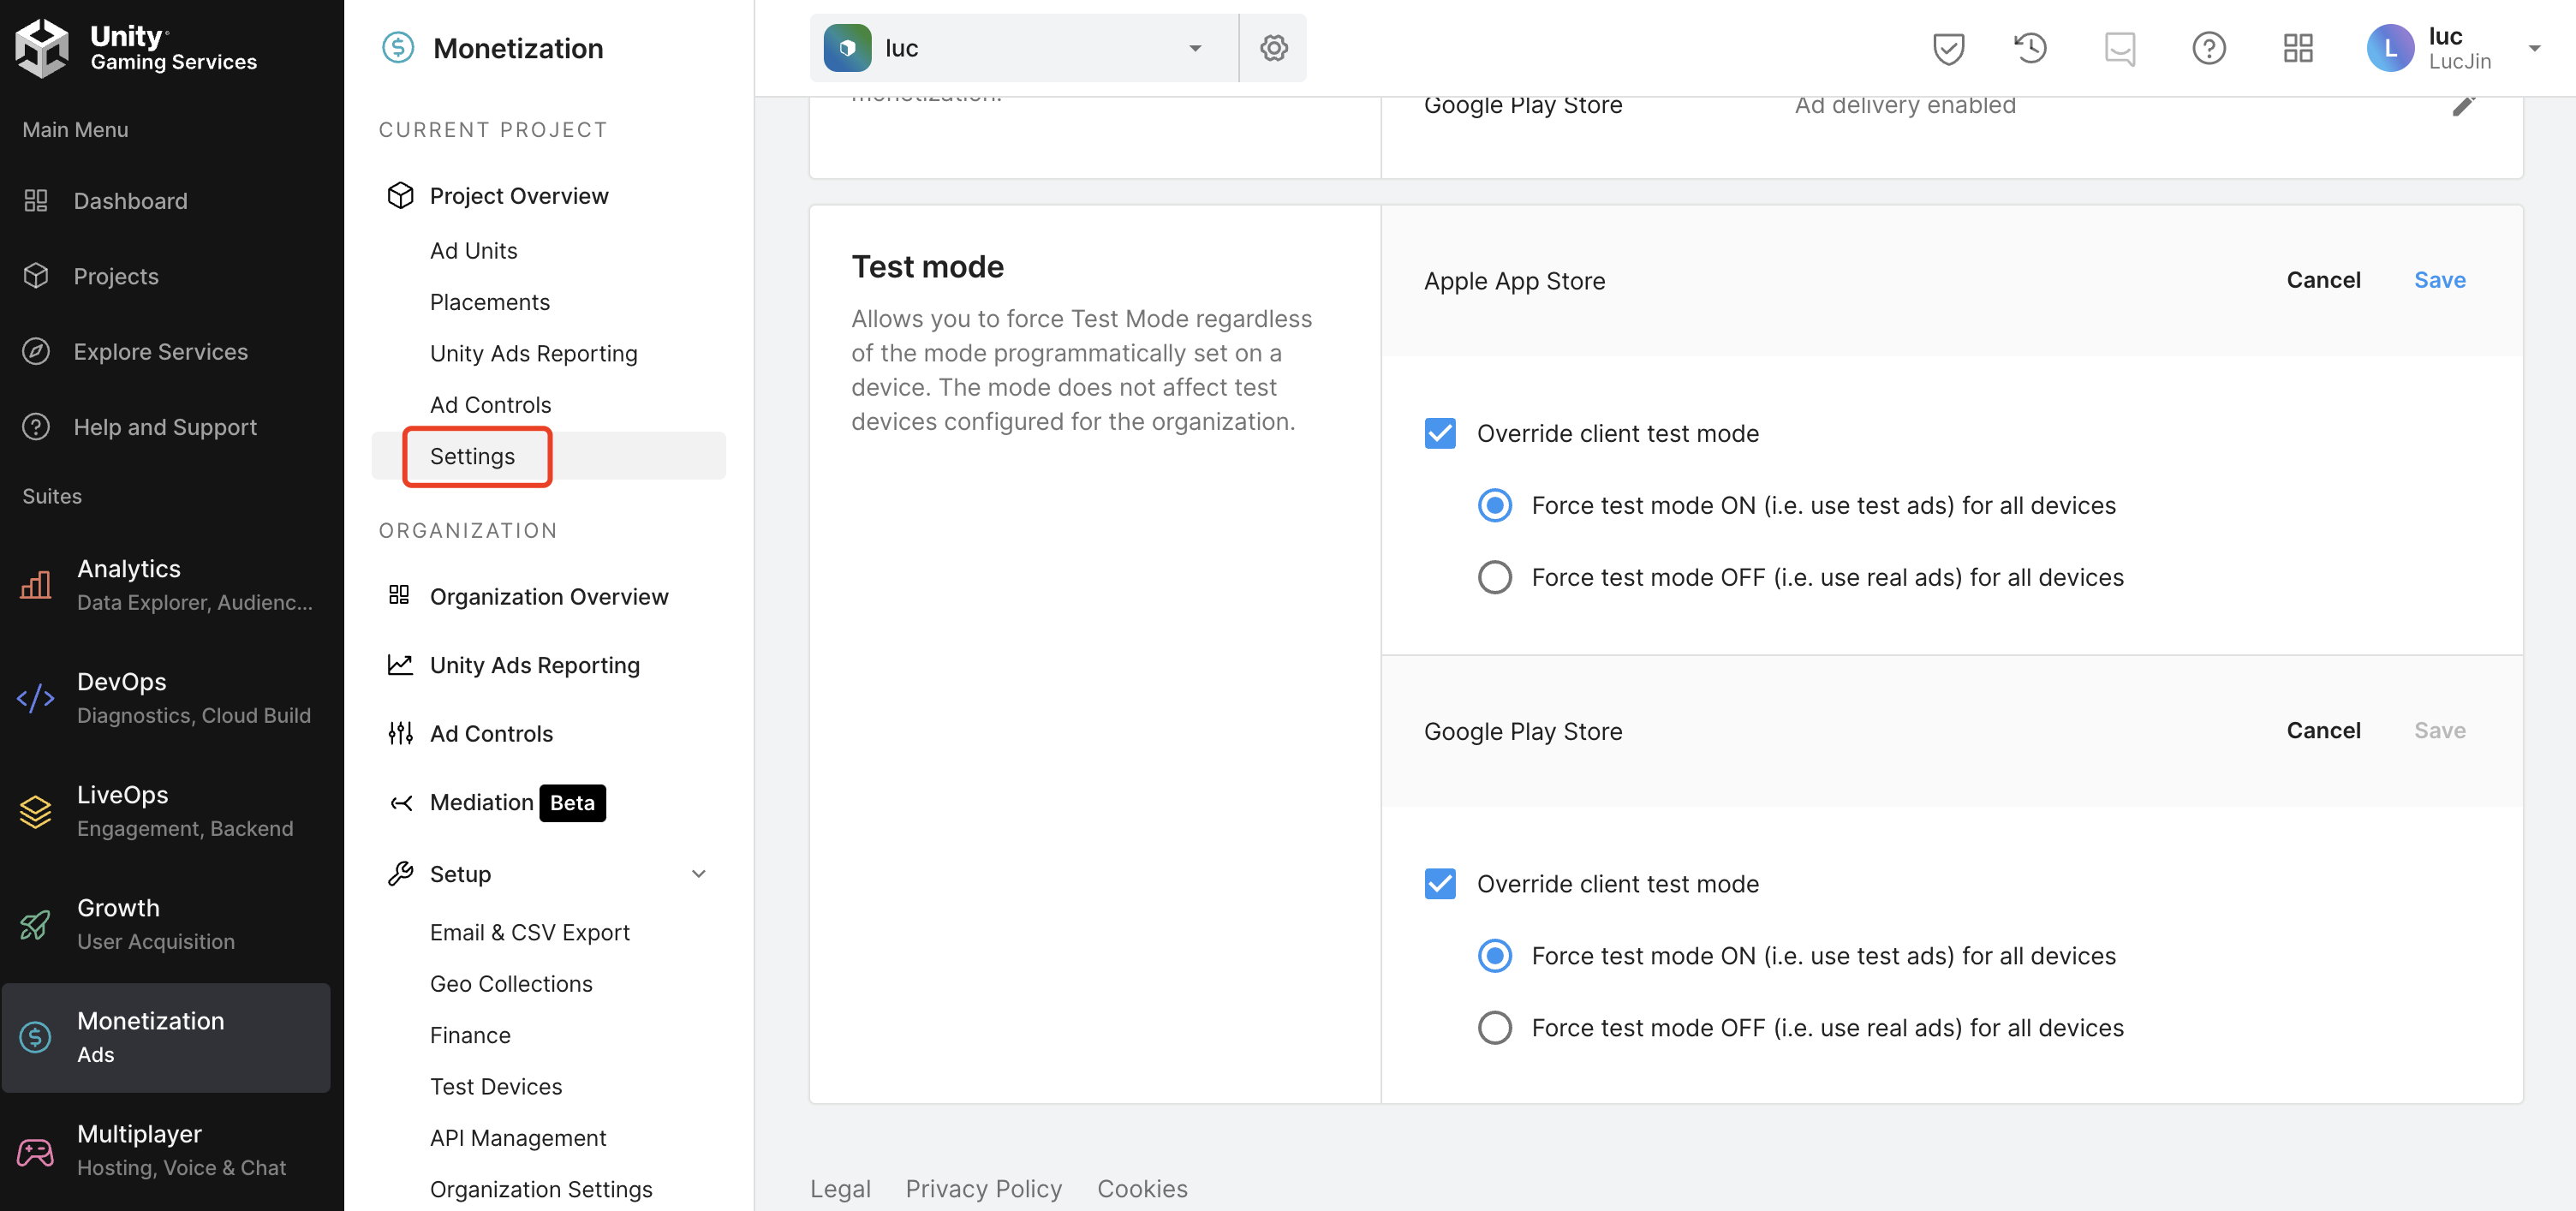Click the feedback chat icon in header
Screen dimensions: 2576x1211
pyautogui.click(x=2119, y=47)
